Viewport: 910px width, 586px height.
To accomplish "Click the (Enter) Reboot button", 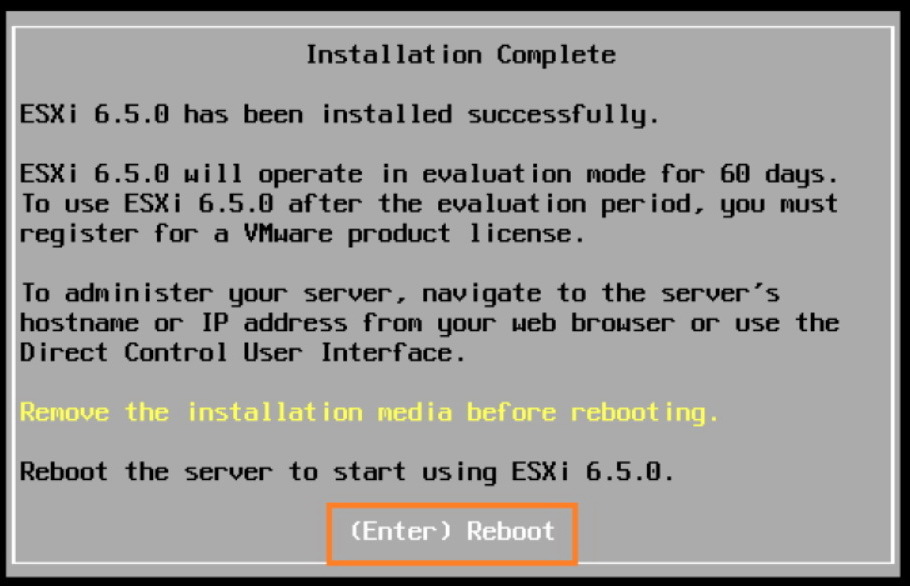I will (x=452, y=533).
